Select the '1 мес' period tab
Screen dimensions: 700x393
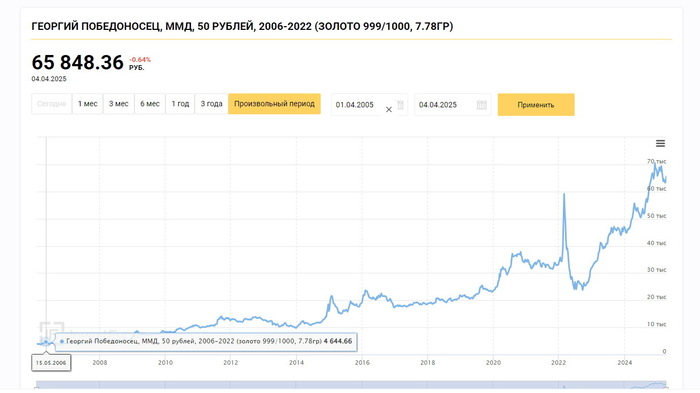coord(88,104)
